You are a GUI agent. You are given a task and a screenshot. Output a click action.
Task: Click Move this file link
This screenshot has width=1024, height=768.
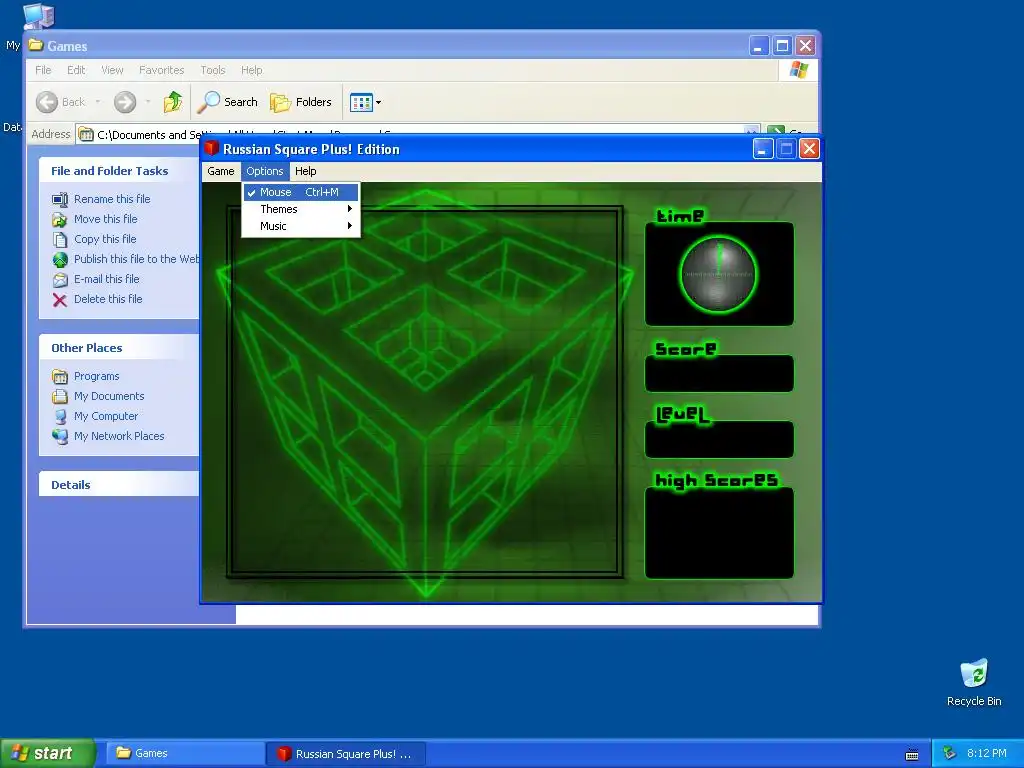pos(106,219)
